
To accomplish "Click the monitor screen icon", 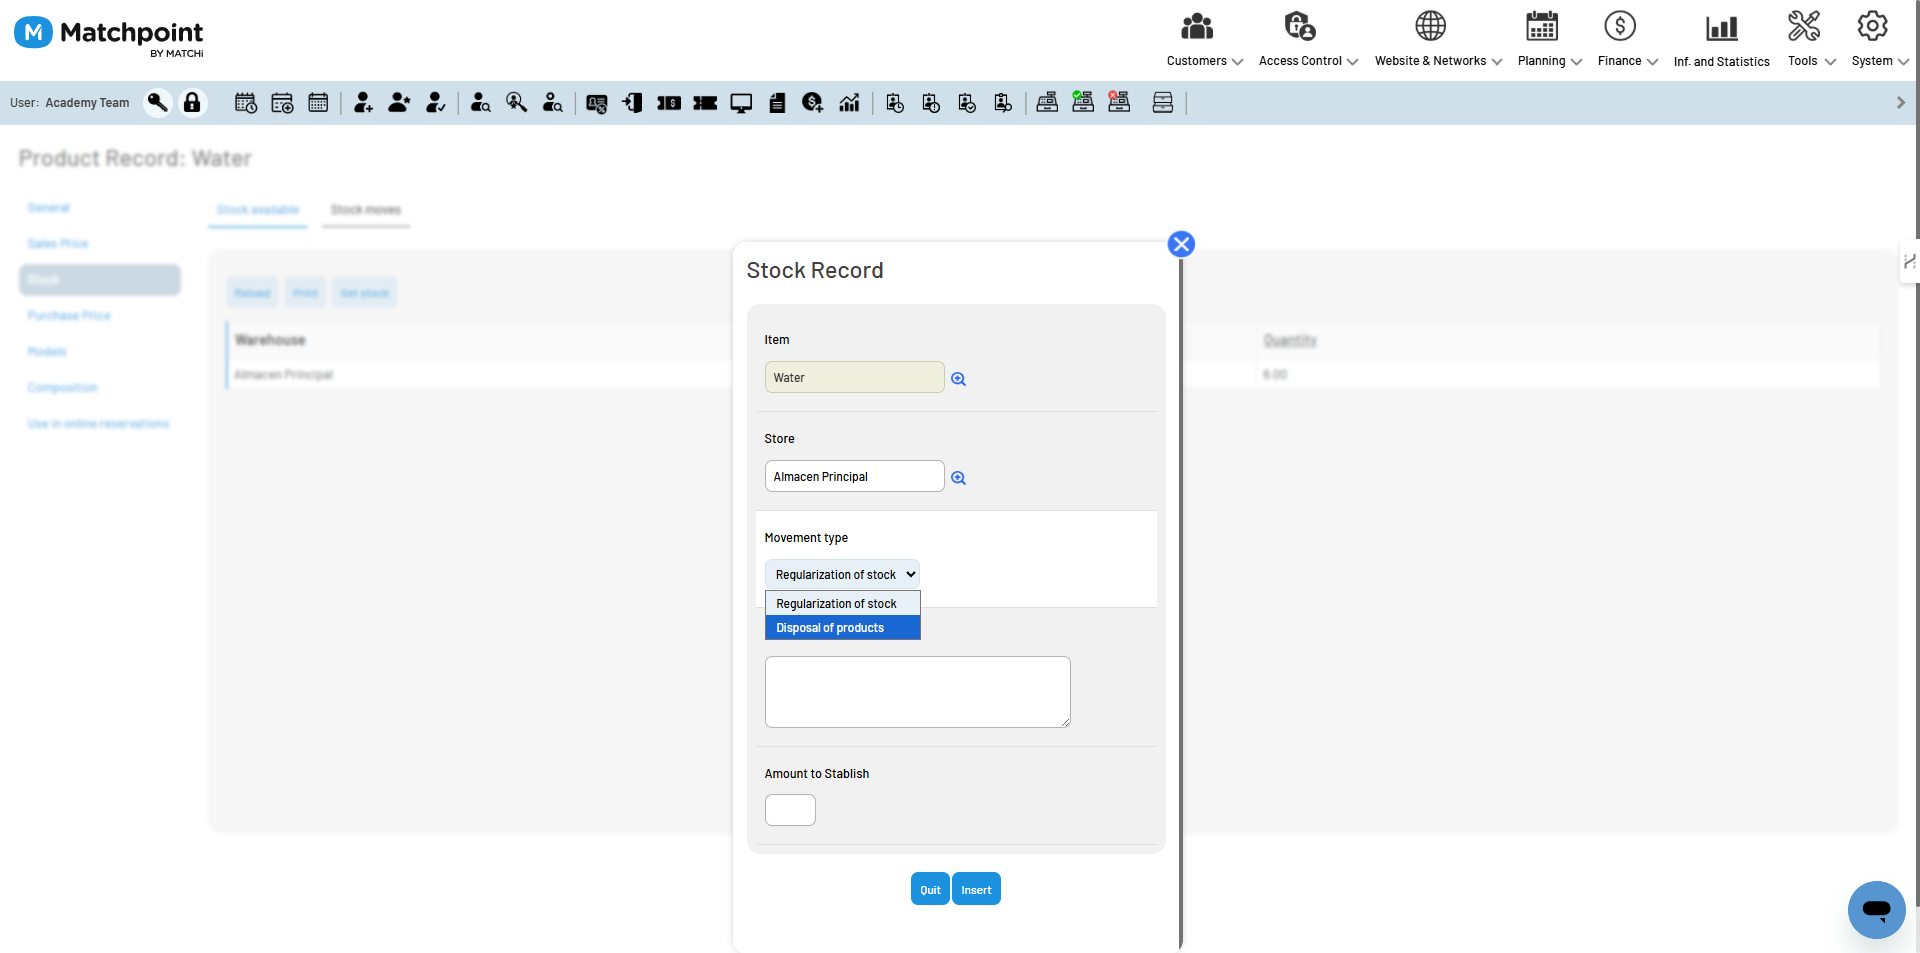I will [x=741, y=103].
